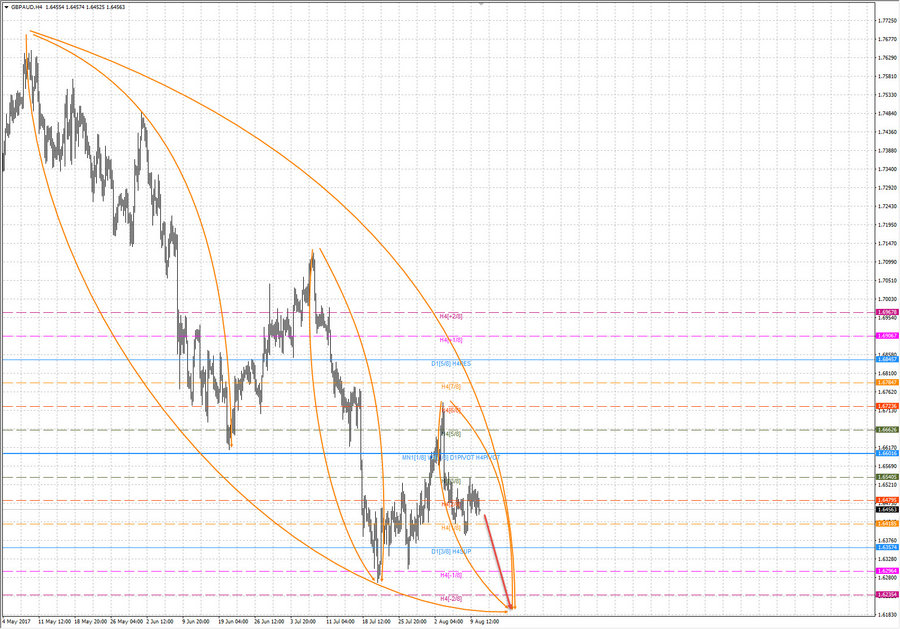
Task: Click the H4[7/8] level label
Action: pyautogui.click(x=451, y=387)
